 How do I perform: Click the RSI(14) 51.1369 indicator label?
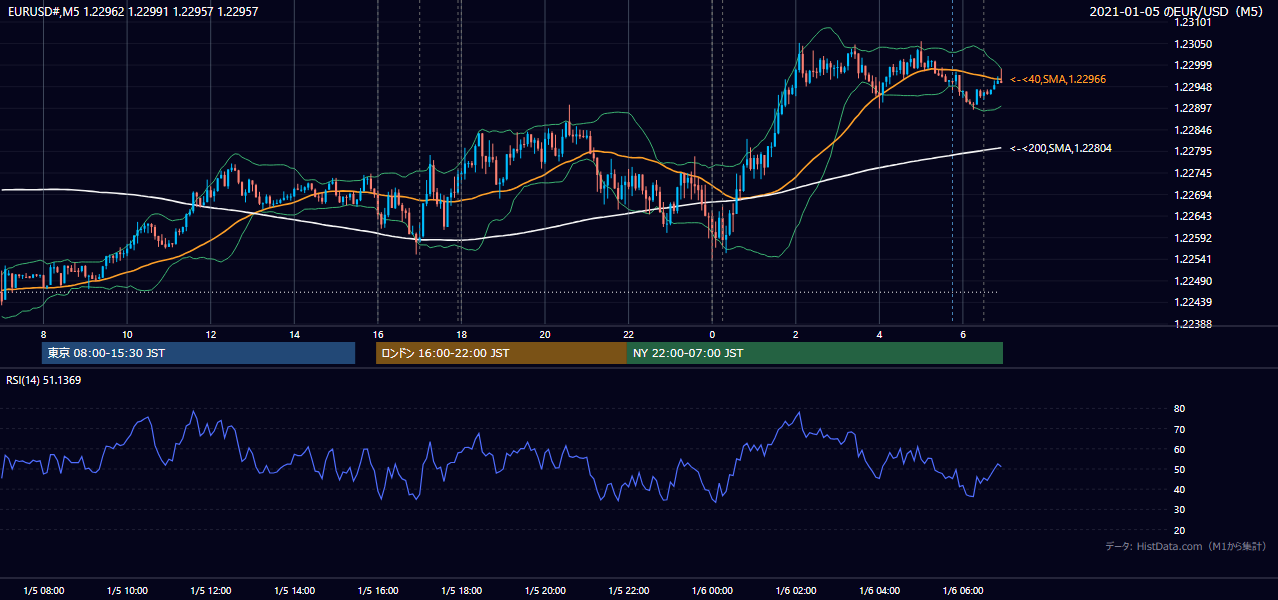tap(44, 380)
